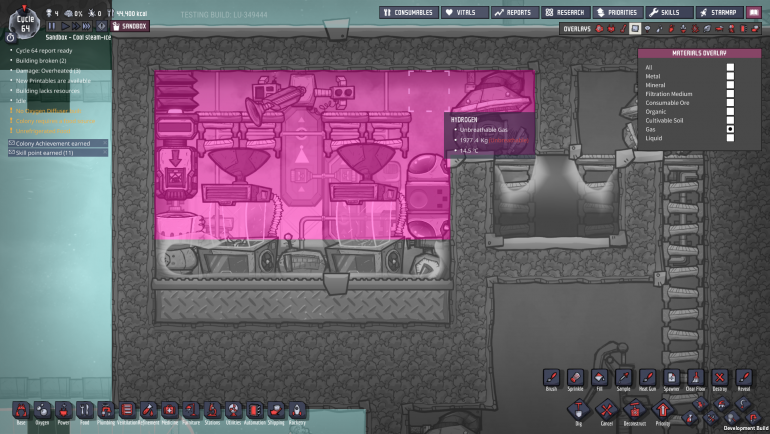The height and width of the screenshot is (434, 770).
Task: Set game speed to normal play
Action: click(65, 26)
